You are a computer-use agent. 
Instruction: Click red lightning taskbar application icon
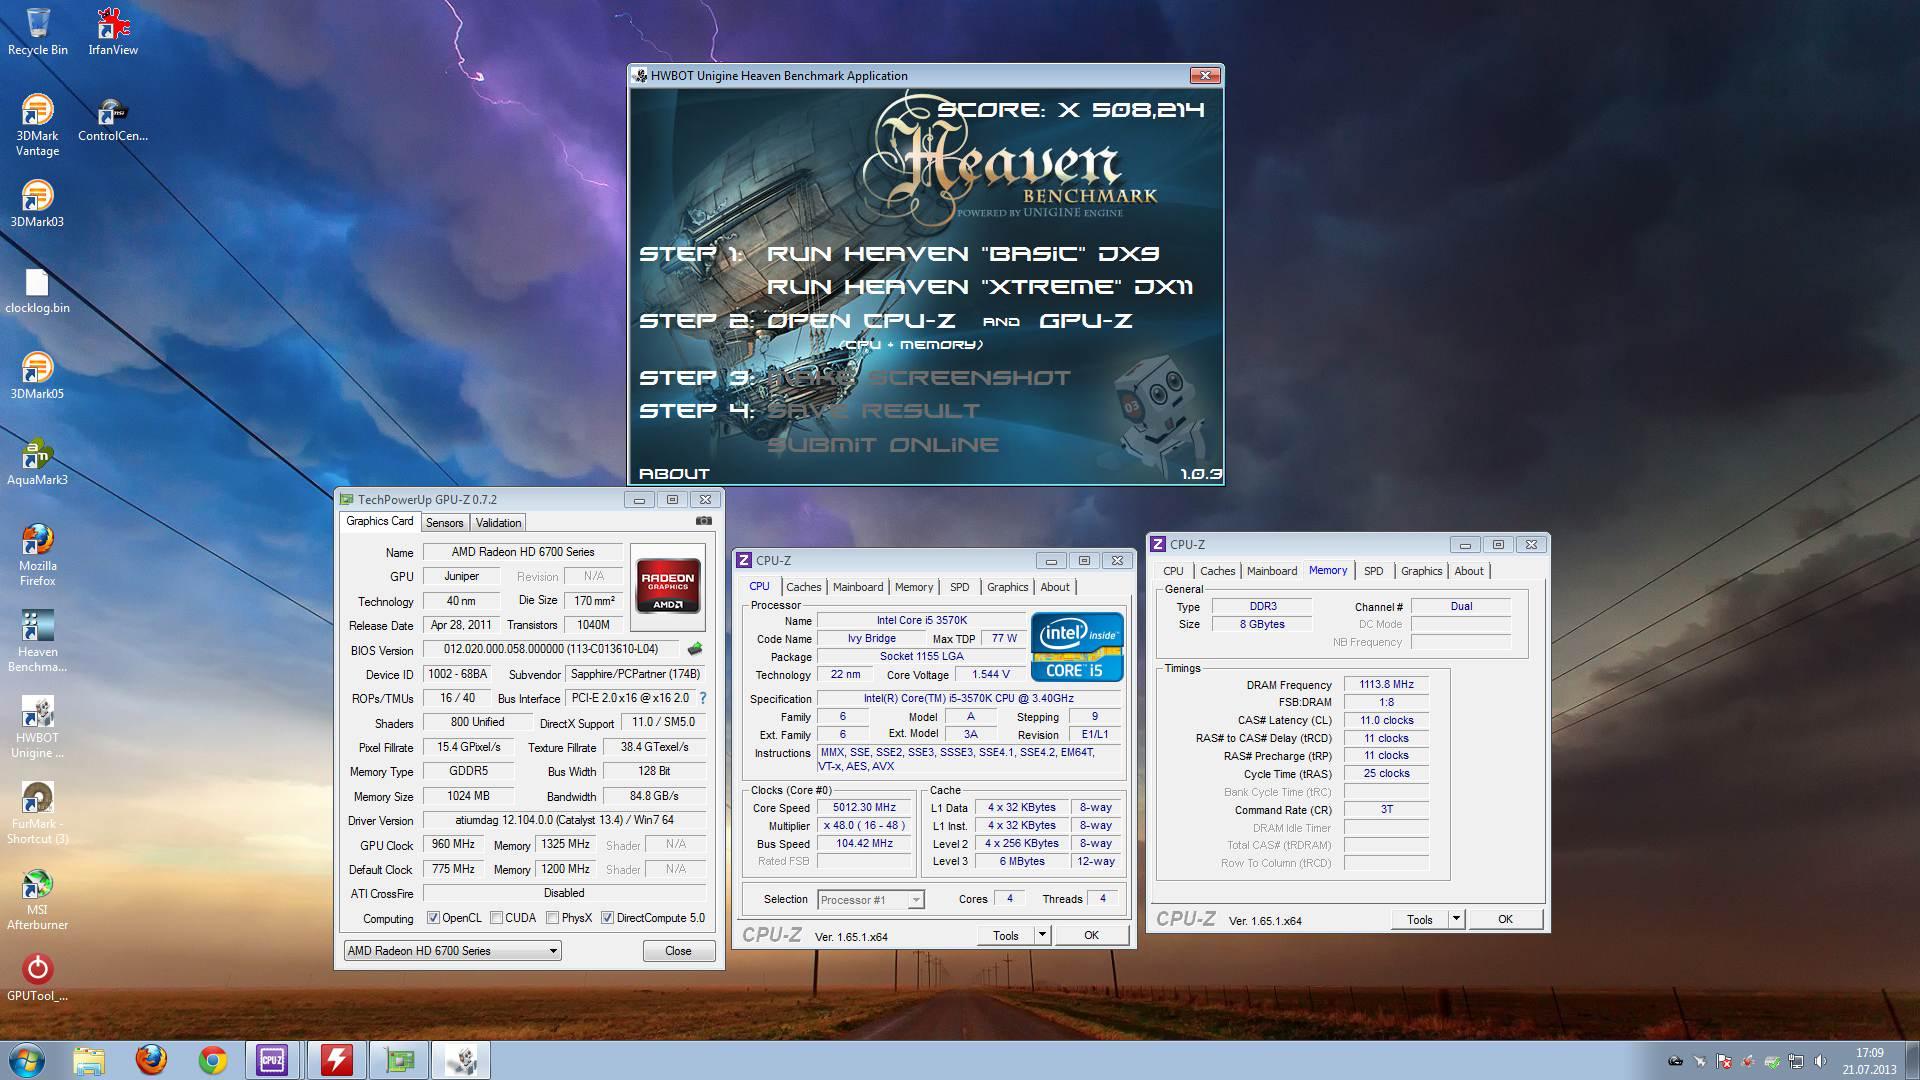[336, 1059]
